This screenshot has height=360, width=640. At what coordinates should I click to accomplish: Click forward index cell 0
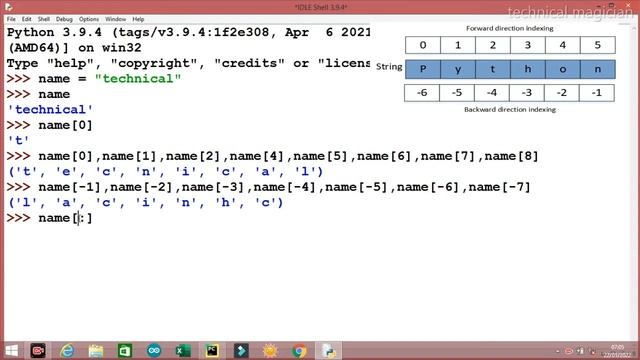(x=423, y=45)
